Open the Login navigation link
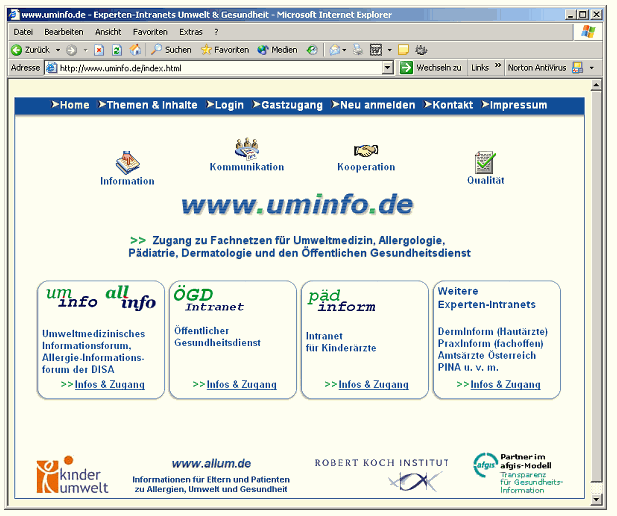Screen dimensions: 617x516 [x=225, y=105]
